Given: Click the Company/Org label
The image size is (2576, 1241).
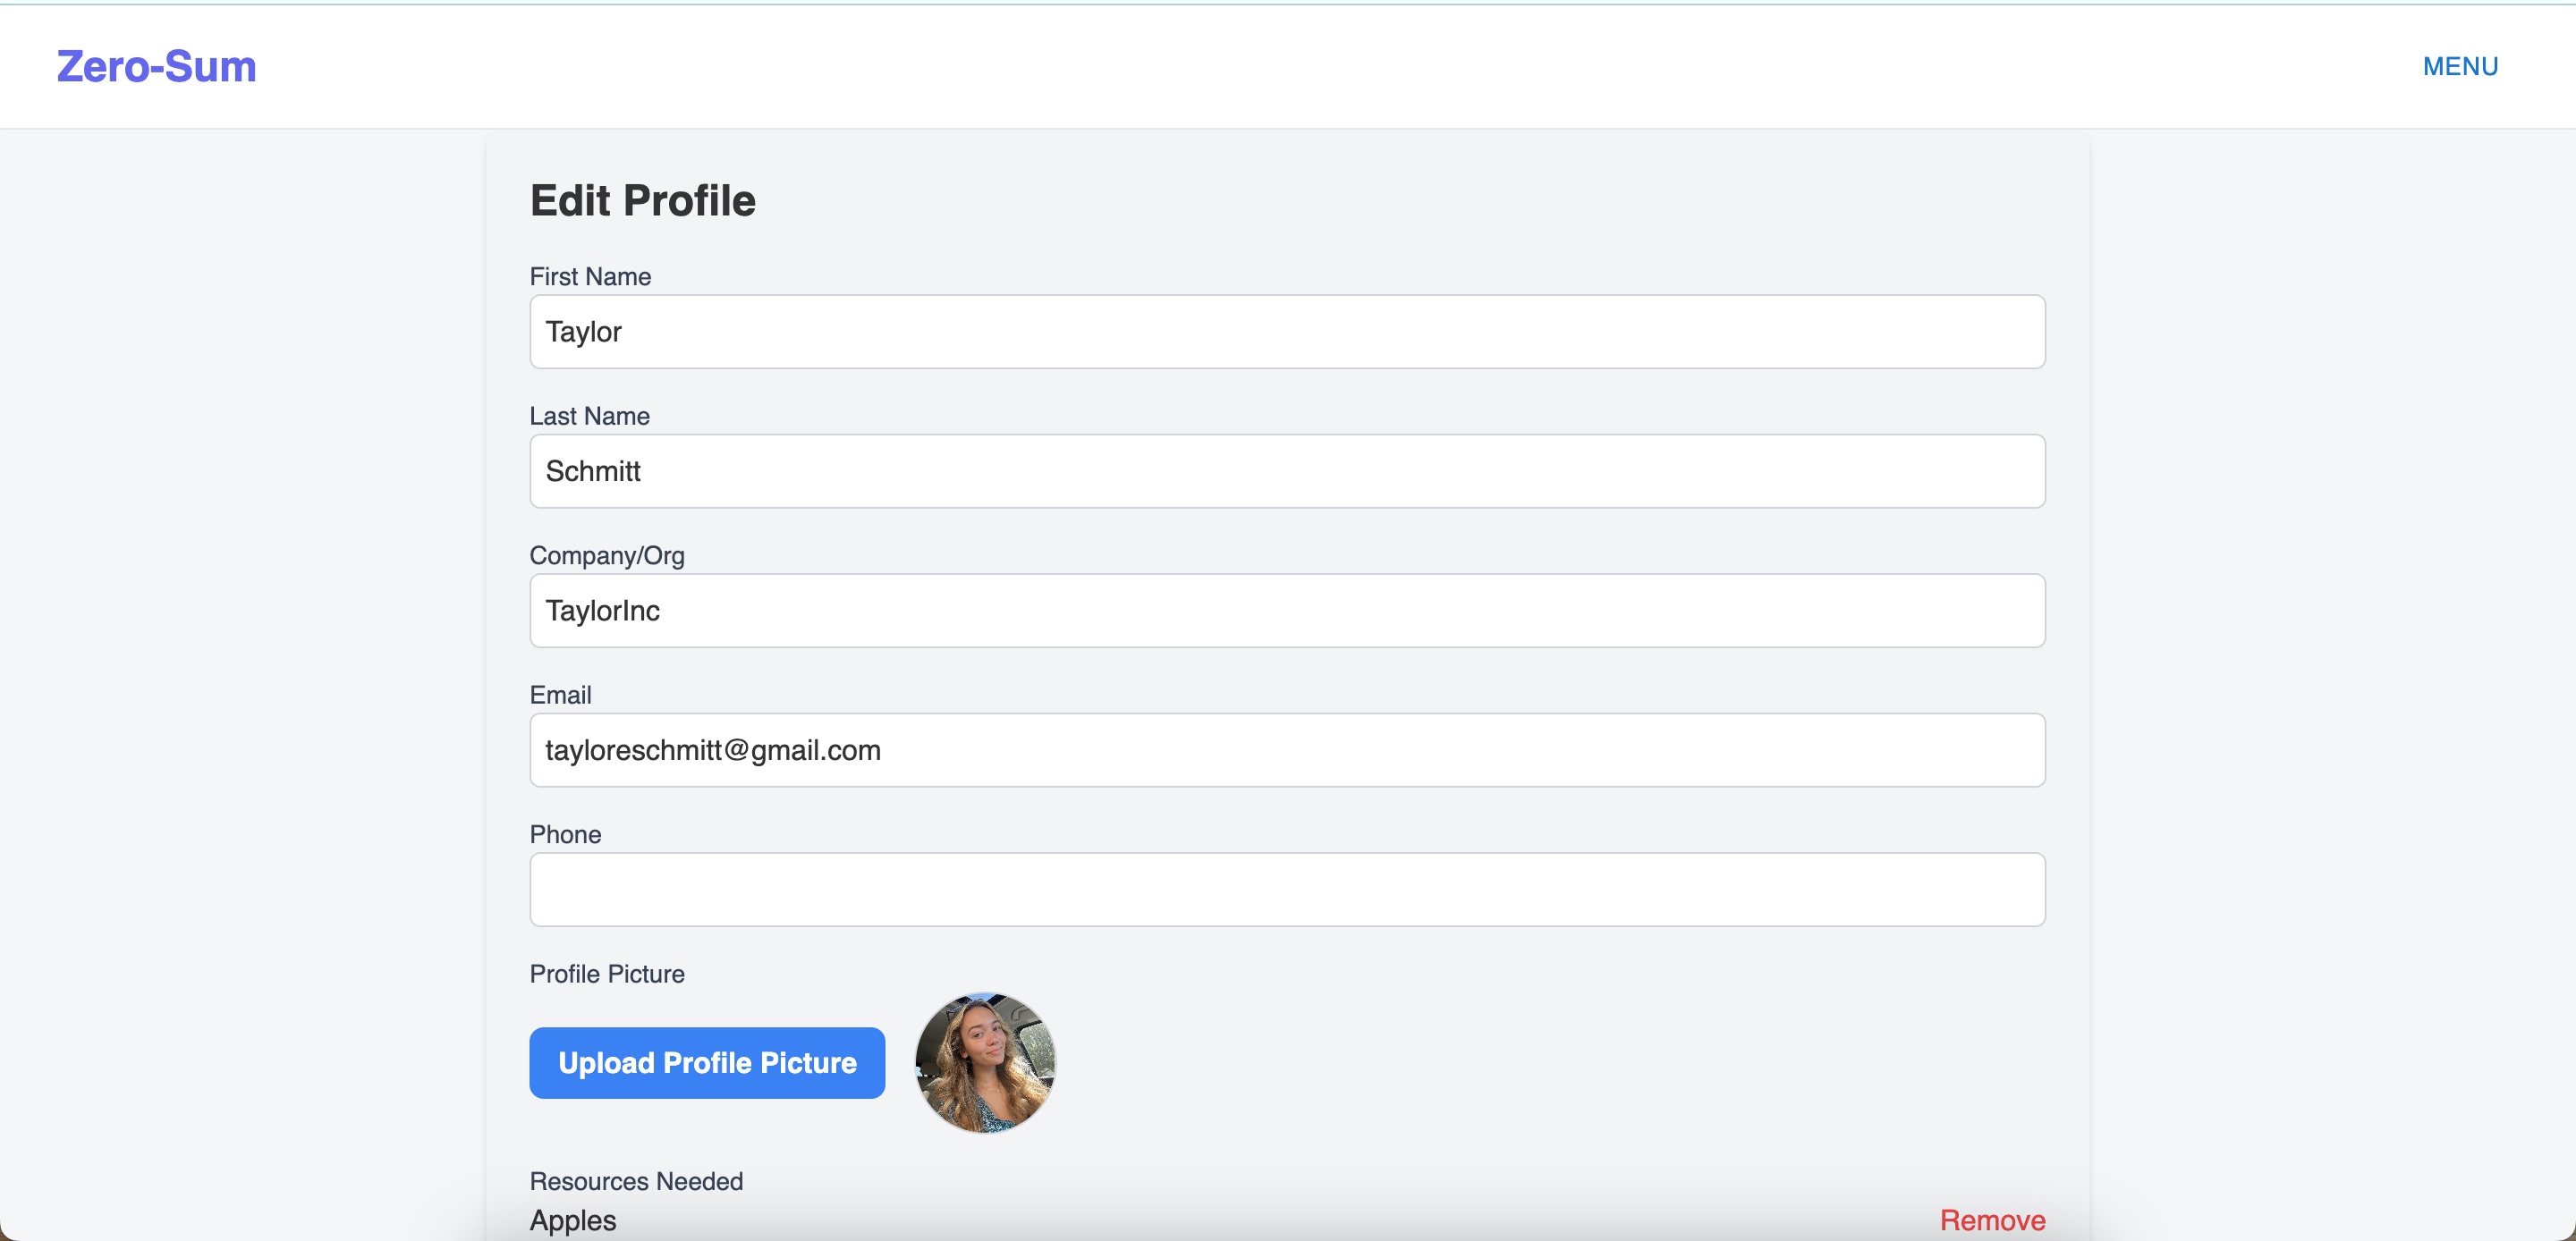Looking at the screenshot, I should (606, 555).
